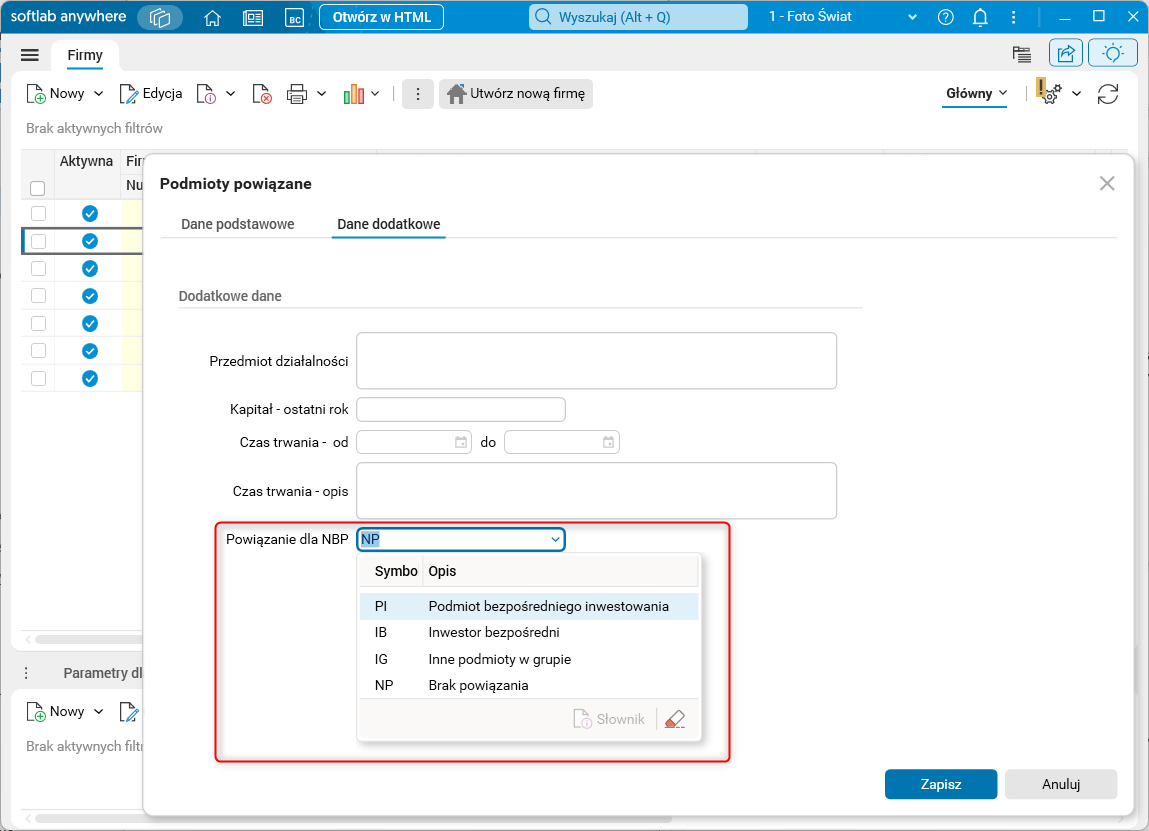Click the Edycja toolbar button
The width and height of the screenshot is (1149, 831).
(151, 94)
